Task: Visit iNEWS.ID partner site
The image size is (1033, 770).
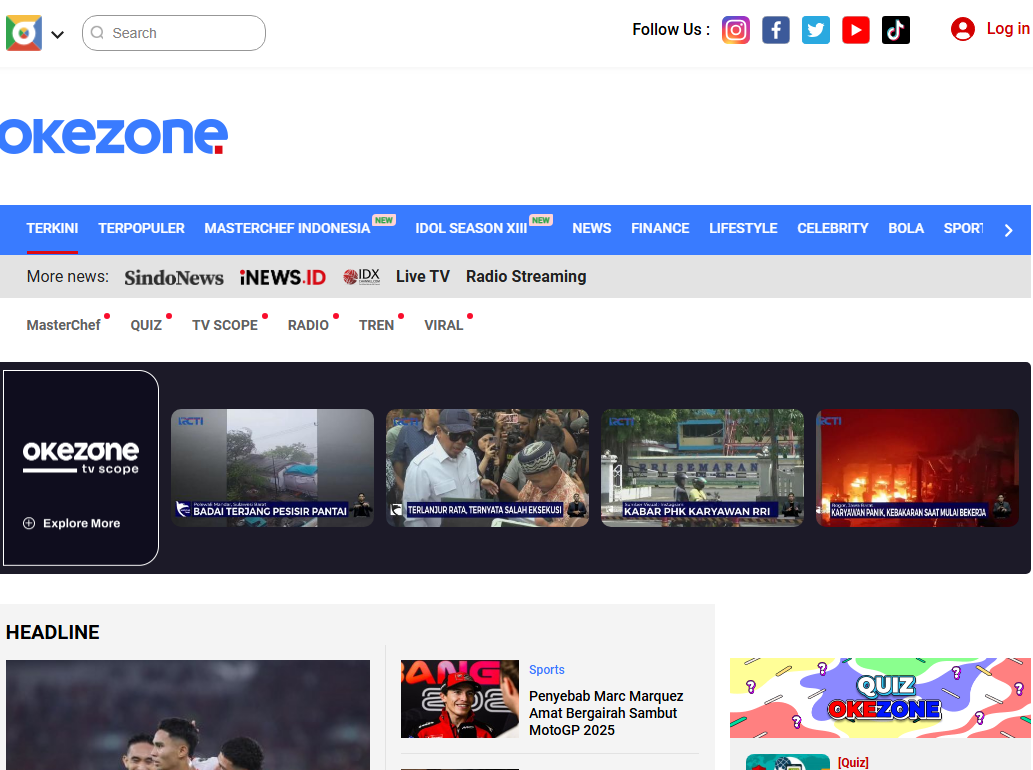Action: (283, 277)
